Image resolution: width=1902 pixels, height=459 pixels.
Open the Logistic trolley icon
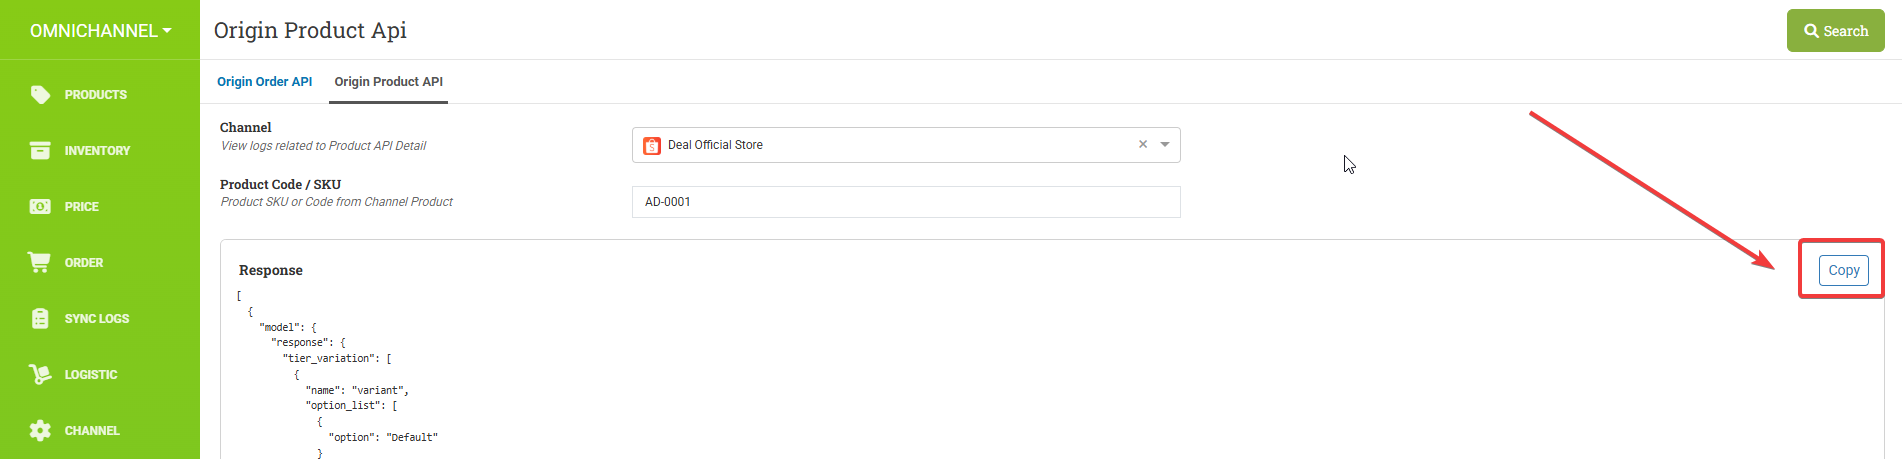click(40, 374)
